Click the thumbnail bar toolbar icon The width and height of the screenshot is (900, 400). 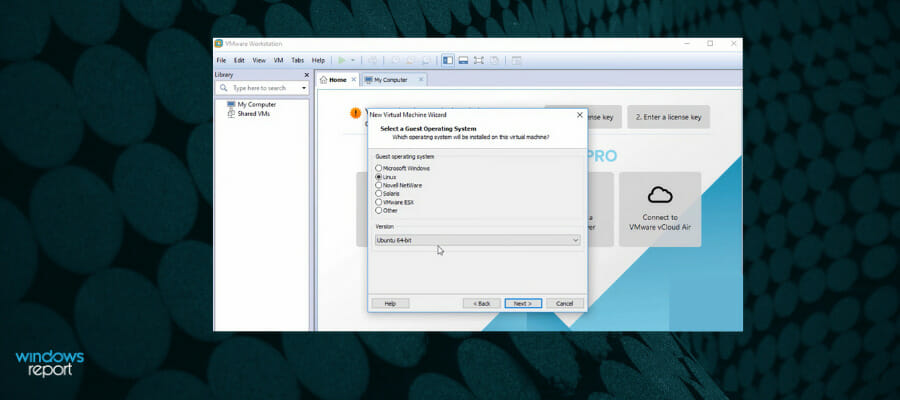pos(463,60)
